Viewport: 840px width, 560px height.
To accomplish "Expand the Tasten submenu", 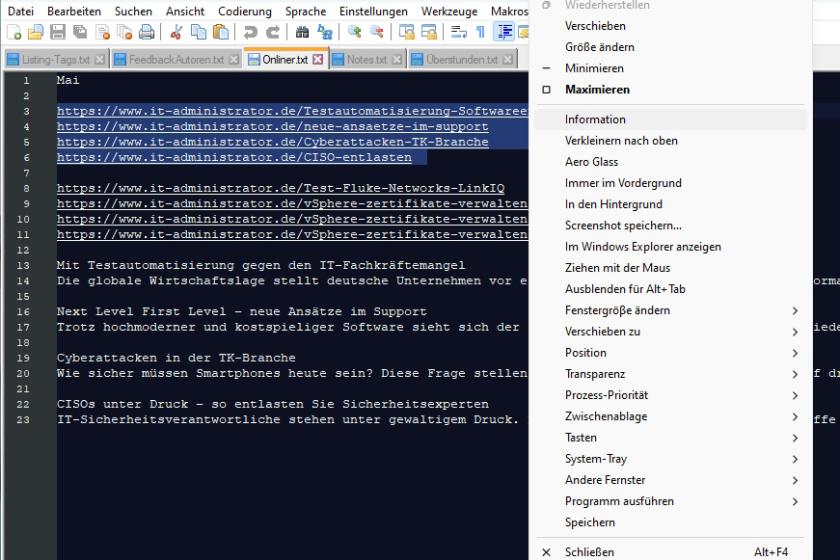I will pyautogui.click(x=670, y=438).
